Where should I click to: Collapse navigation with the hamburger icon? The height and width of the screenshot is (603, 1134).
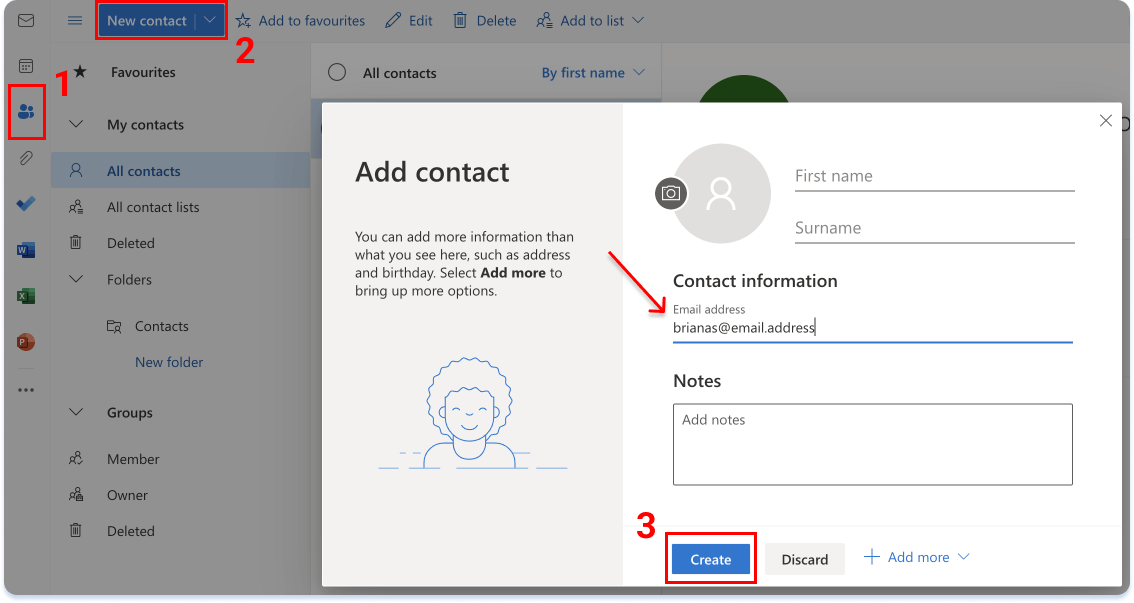74,19
